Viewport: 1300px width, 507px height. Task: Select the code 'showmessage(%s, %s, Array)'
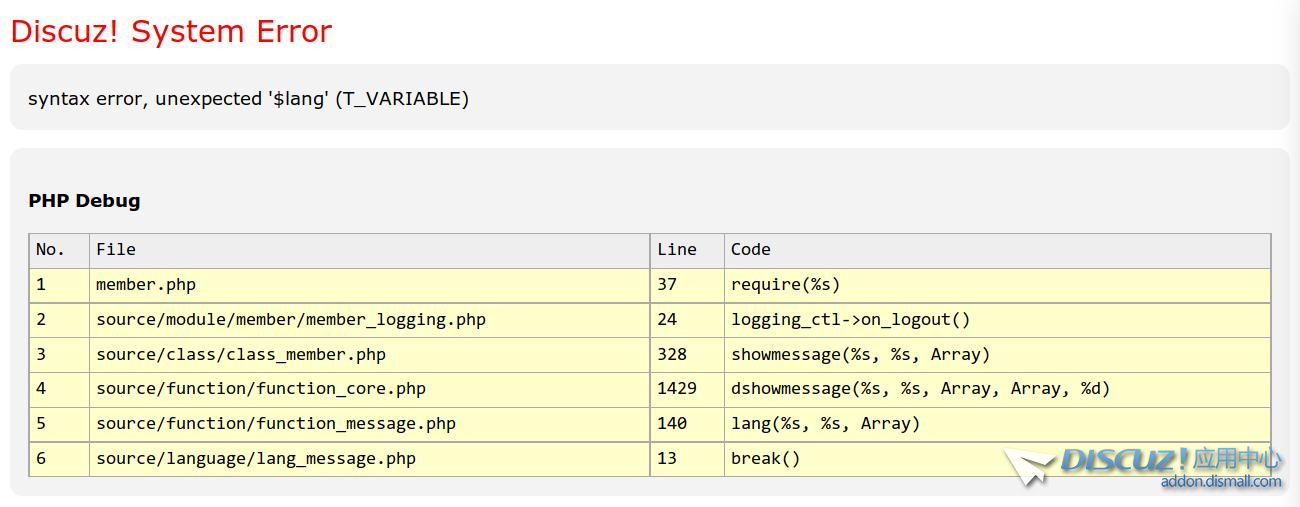click(x=861, y=355)
